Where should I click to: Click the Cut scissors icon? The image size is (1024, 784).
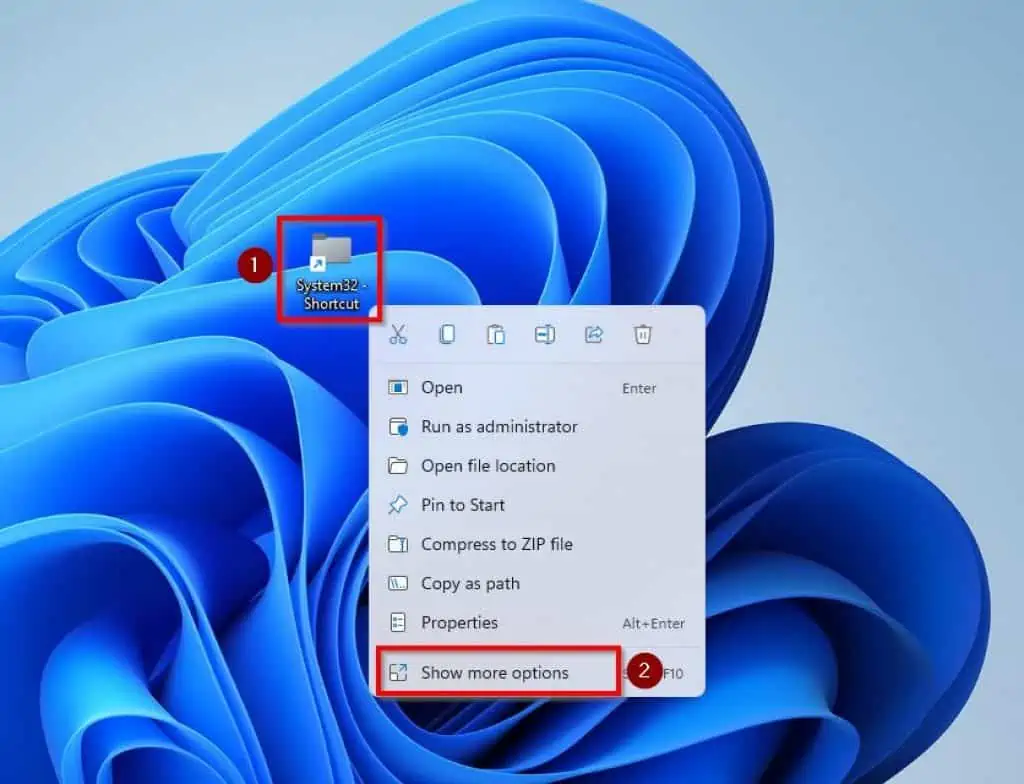[398, 335]
